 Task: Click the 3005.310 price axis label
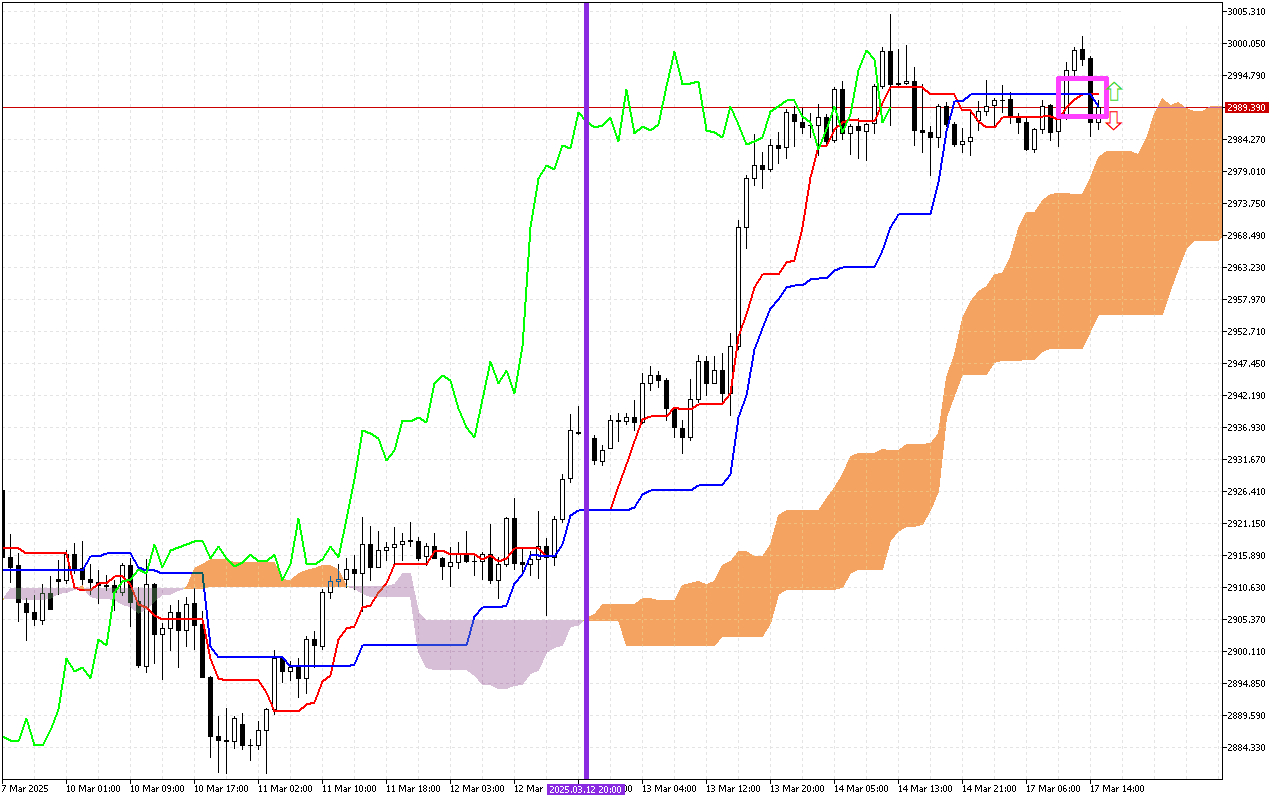point(1246,12)
